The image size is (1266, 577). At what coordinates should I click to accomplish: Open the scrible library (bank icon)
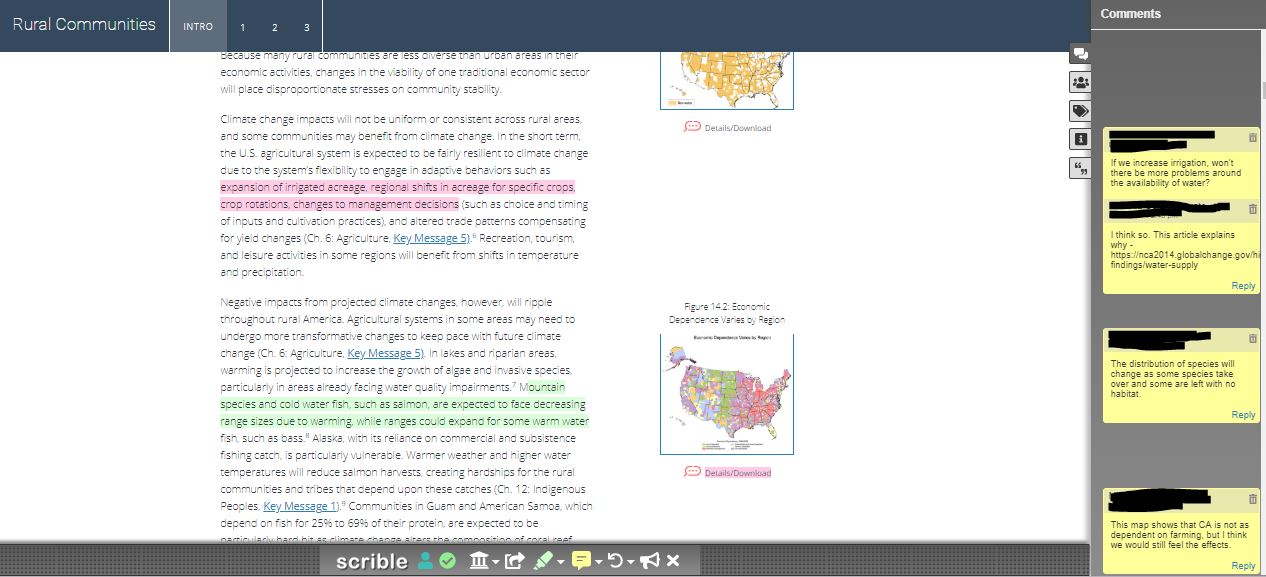coord(480,560)
